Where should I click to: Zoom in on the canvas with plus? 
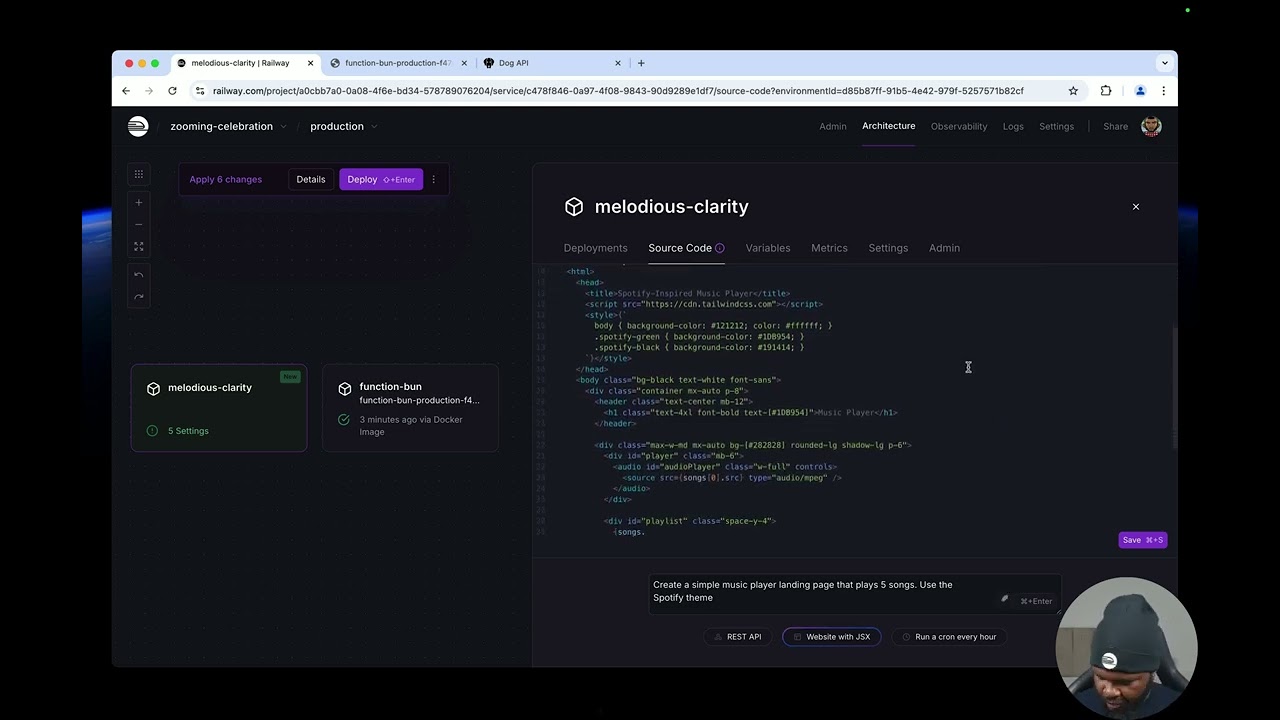pos(139,202)
